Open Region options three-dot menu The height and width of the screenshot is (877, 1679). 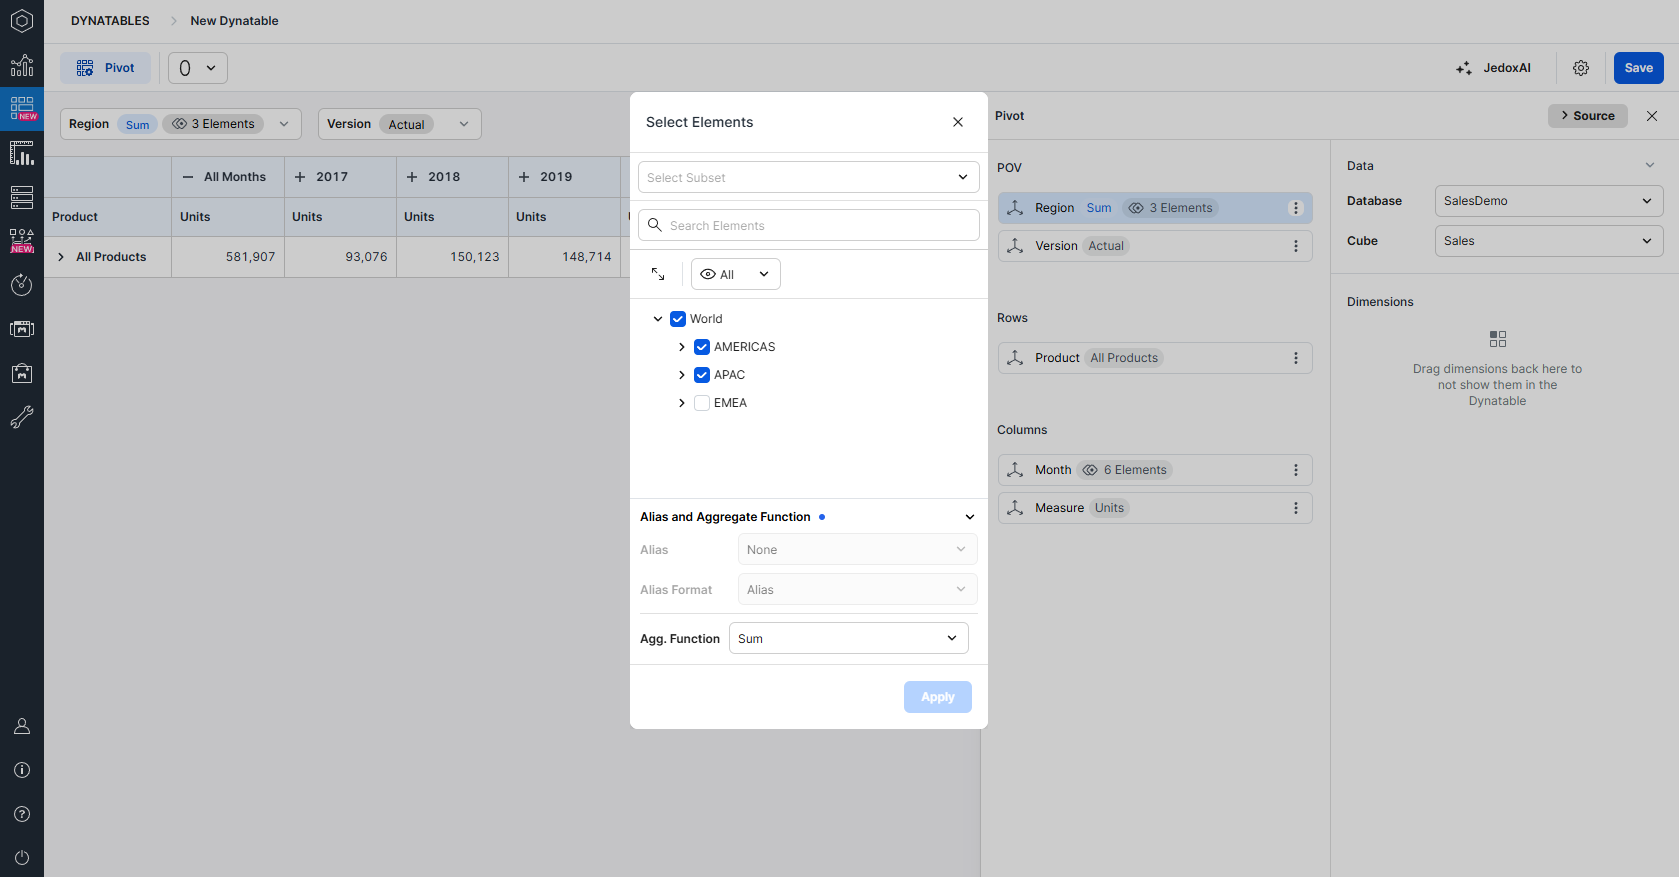(1296, 208)
